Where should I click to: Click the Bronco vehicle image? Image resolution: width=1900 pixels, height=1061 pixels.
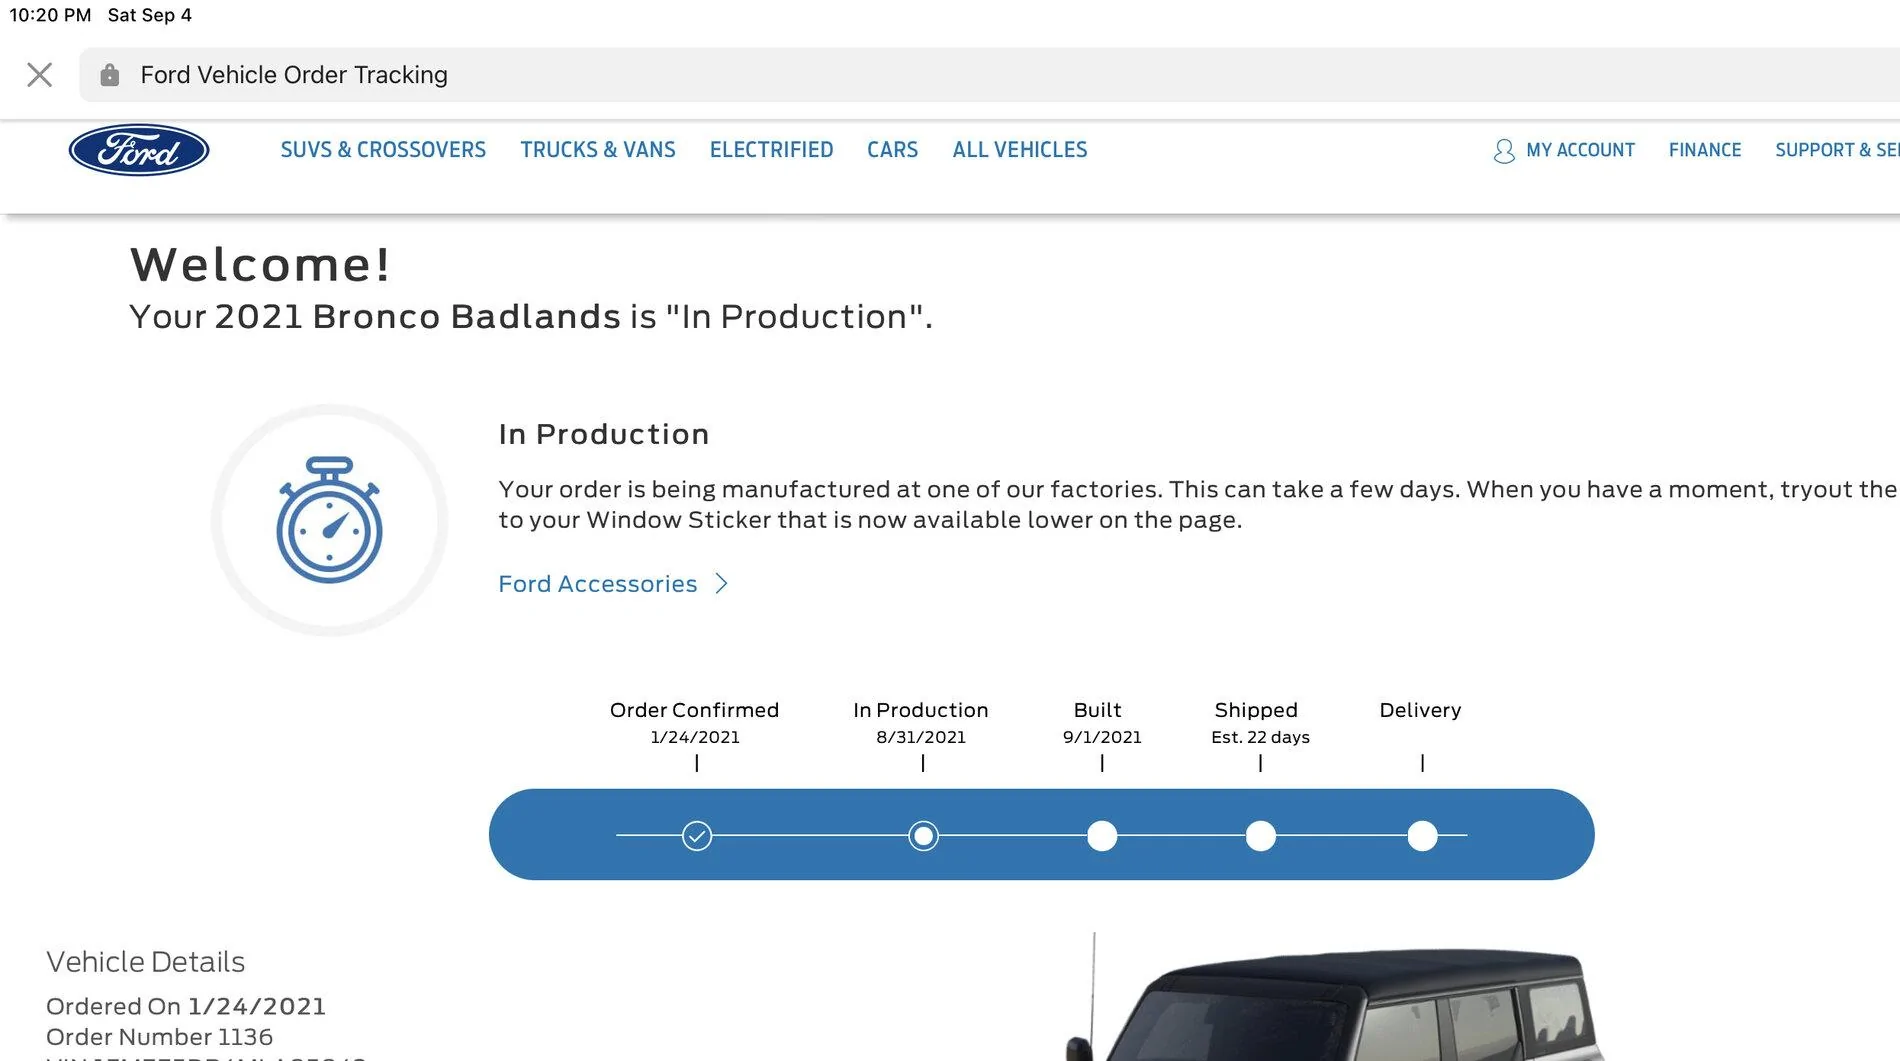(x=1340, y=998)
